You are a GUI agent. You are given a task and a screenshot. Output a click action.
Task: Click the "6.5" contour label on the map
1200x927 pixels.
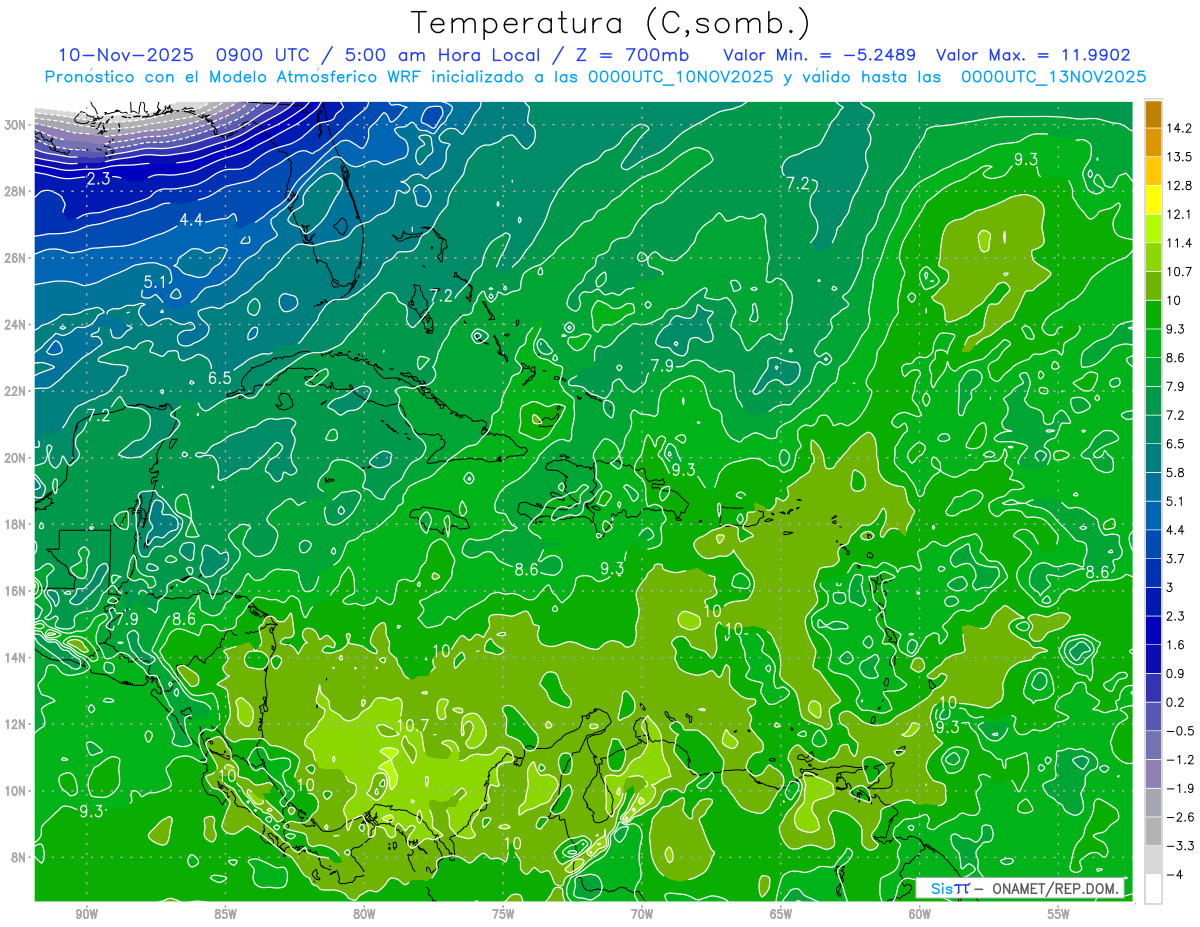tap(220, 378)
